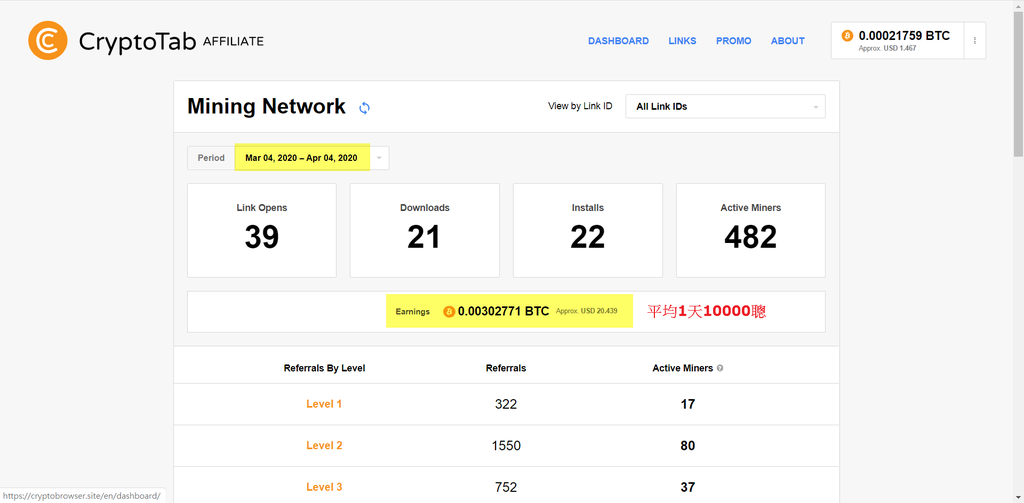
Task: Click the Installs 22 card
Action: point(588,230)
